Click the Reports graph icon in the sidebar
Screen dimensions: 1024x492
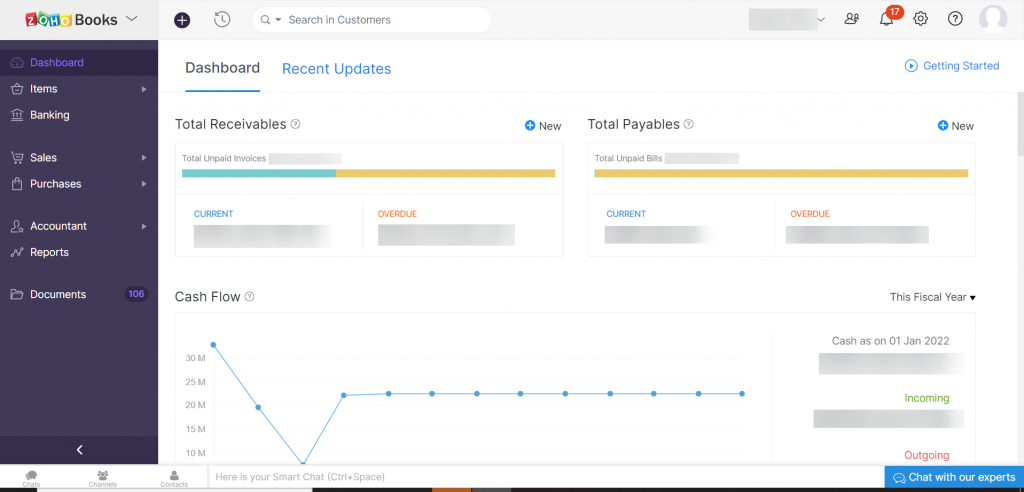coord(17,252)
